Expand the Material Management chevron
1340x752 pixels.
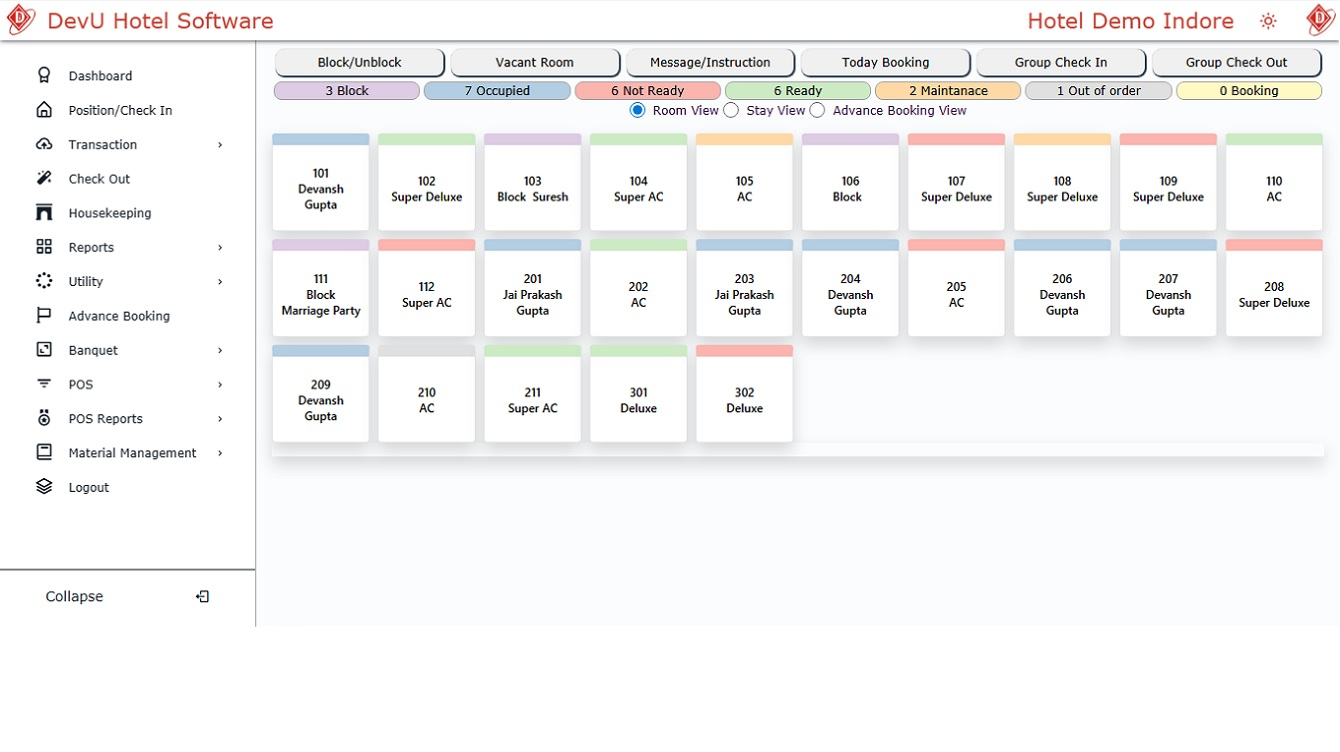(x=220, y=453)
